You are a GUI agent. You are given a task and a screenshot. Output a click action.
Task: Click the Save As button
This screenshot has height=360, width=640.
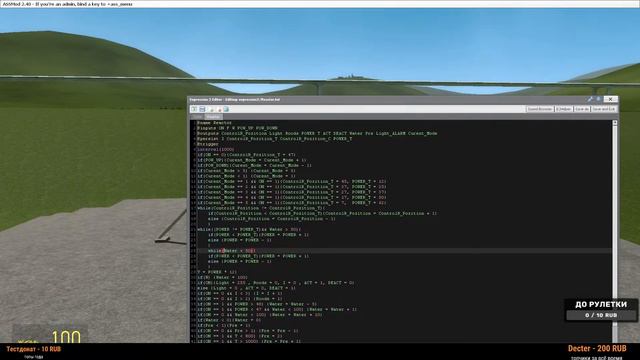click(582, 109)
